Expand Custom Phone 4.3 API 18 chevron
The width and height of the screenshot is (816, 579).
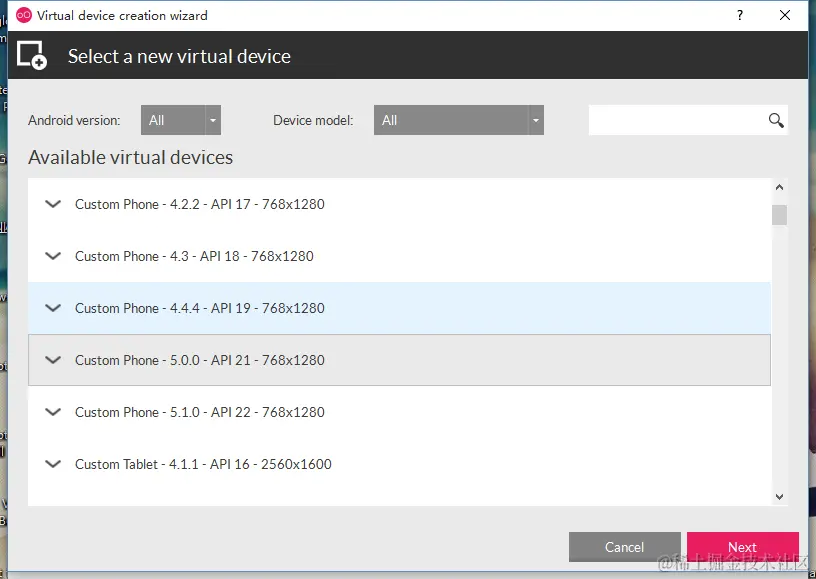pos(53,256)
